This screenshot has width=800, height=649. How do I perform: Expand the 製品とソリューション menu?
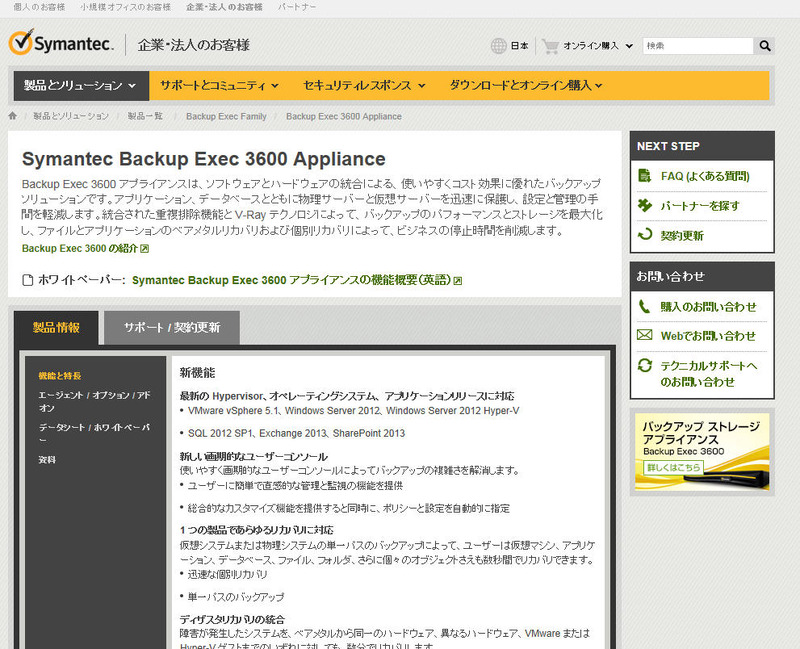click(x=80, y=86)
